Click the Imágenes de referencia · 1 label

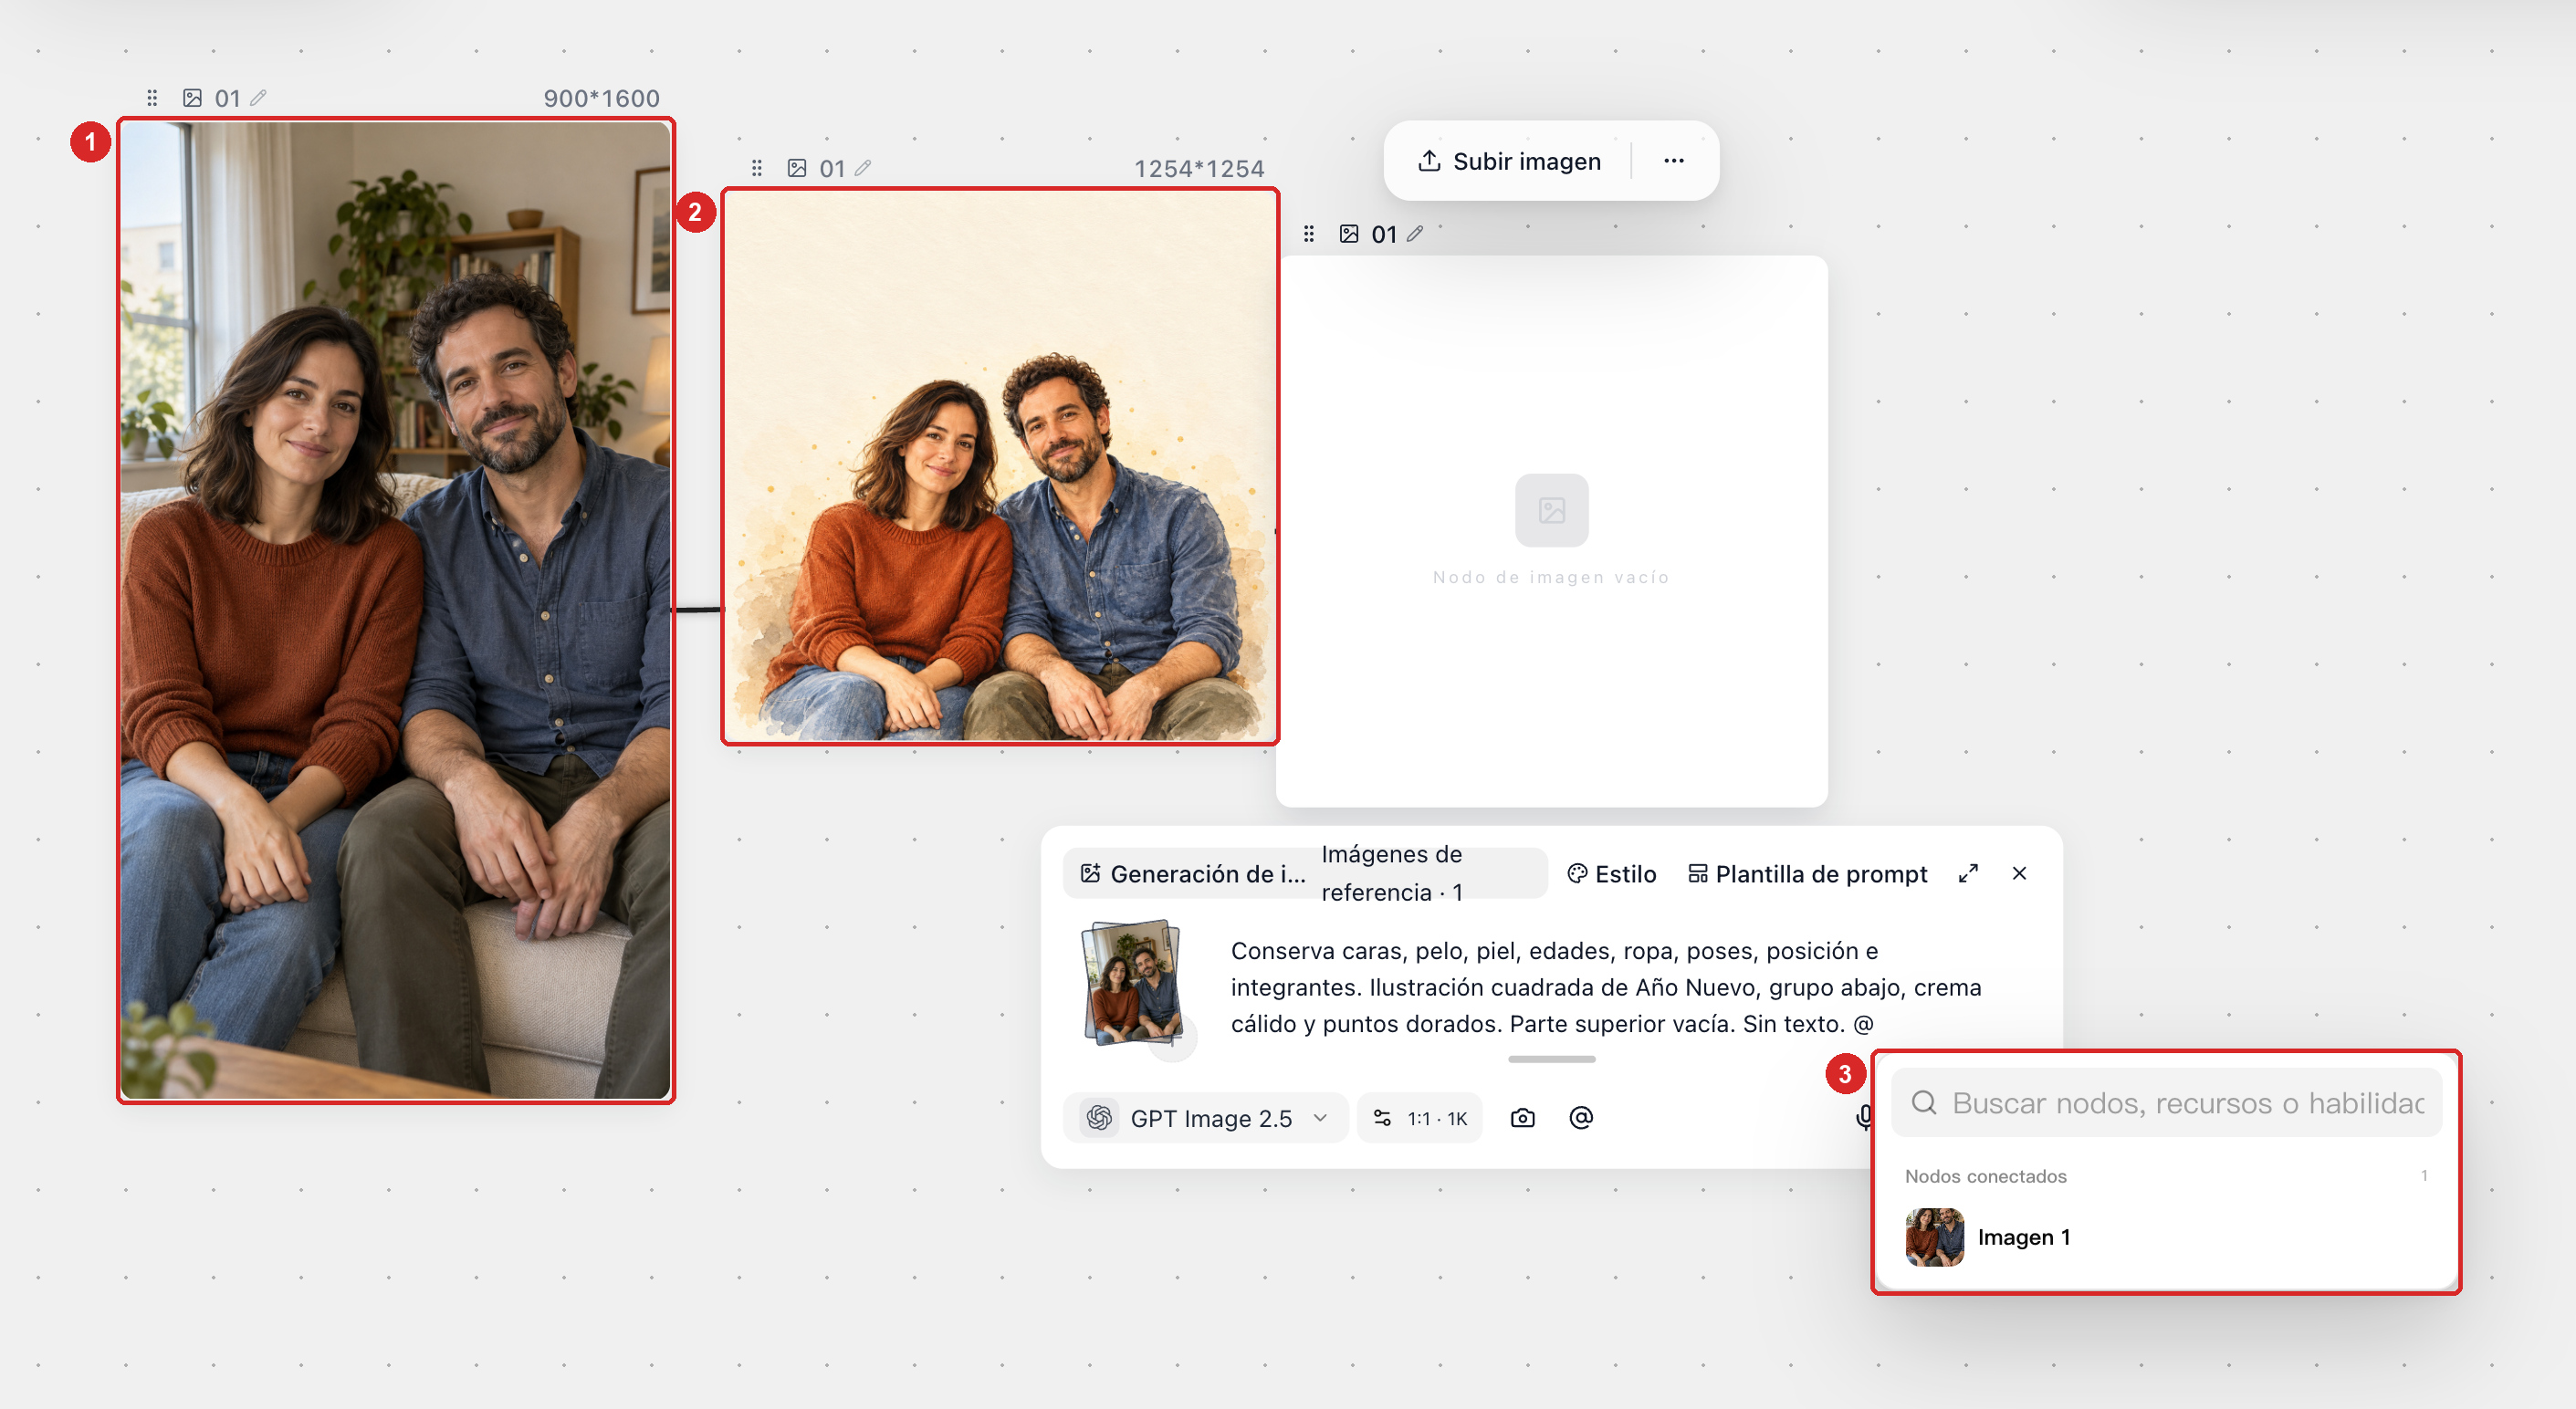coord(1392,873)
